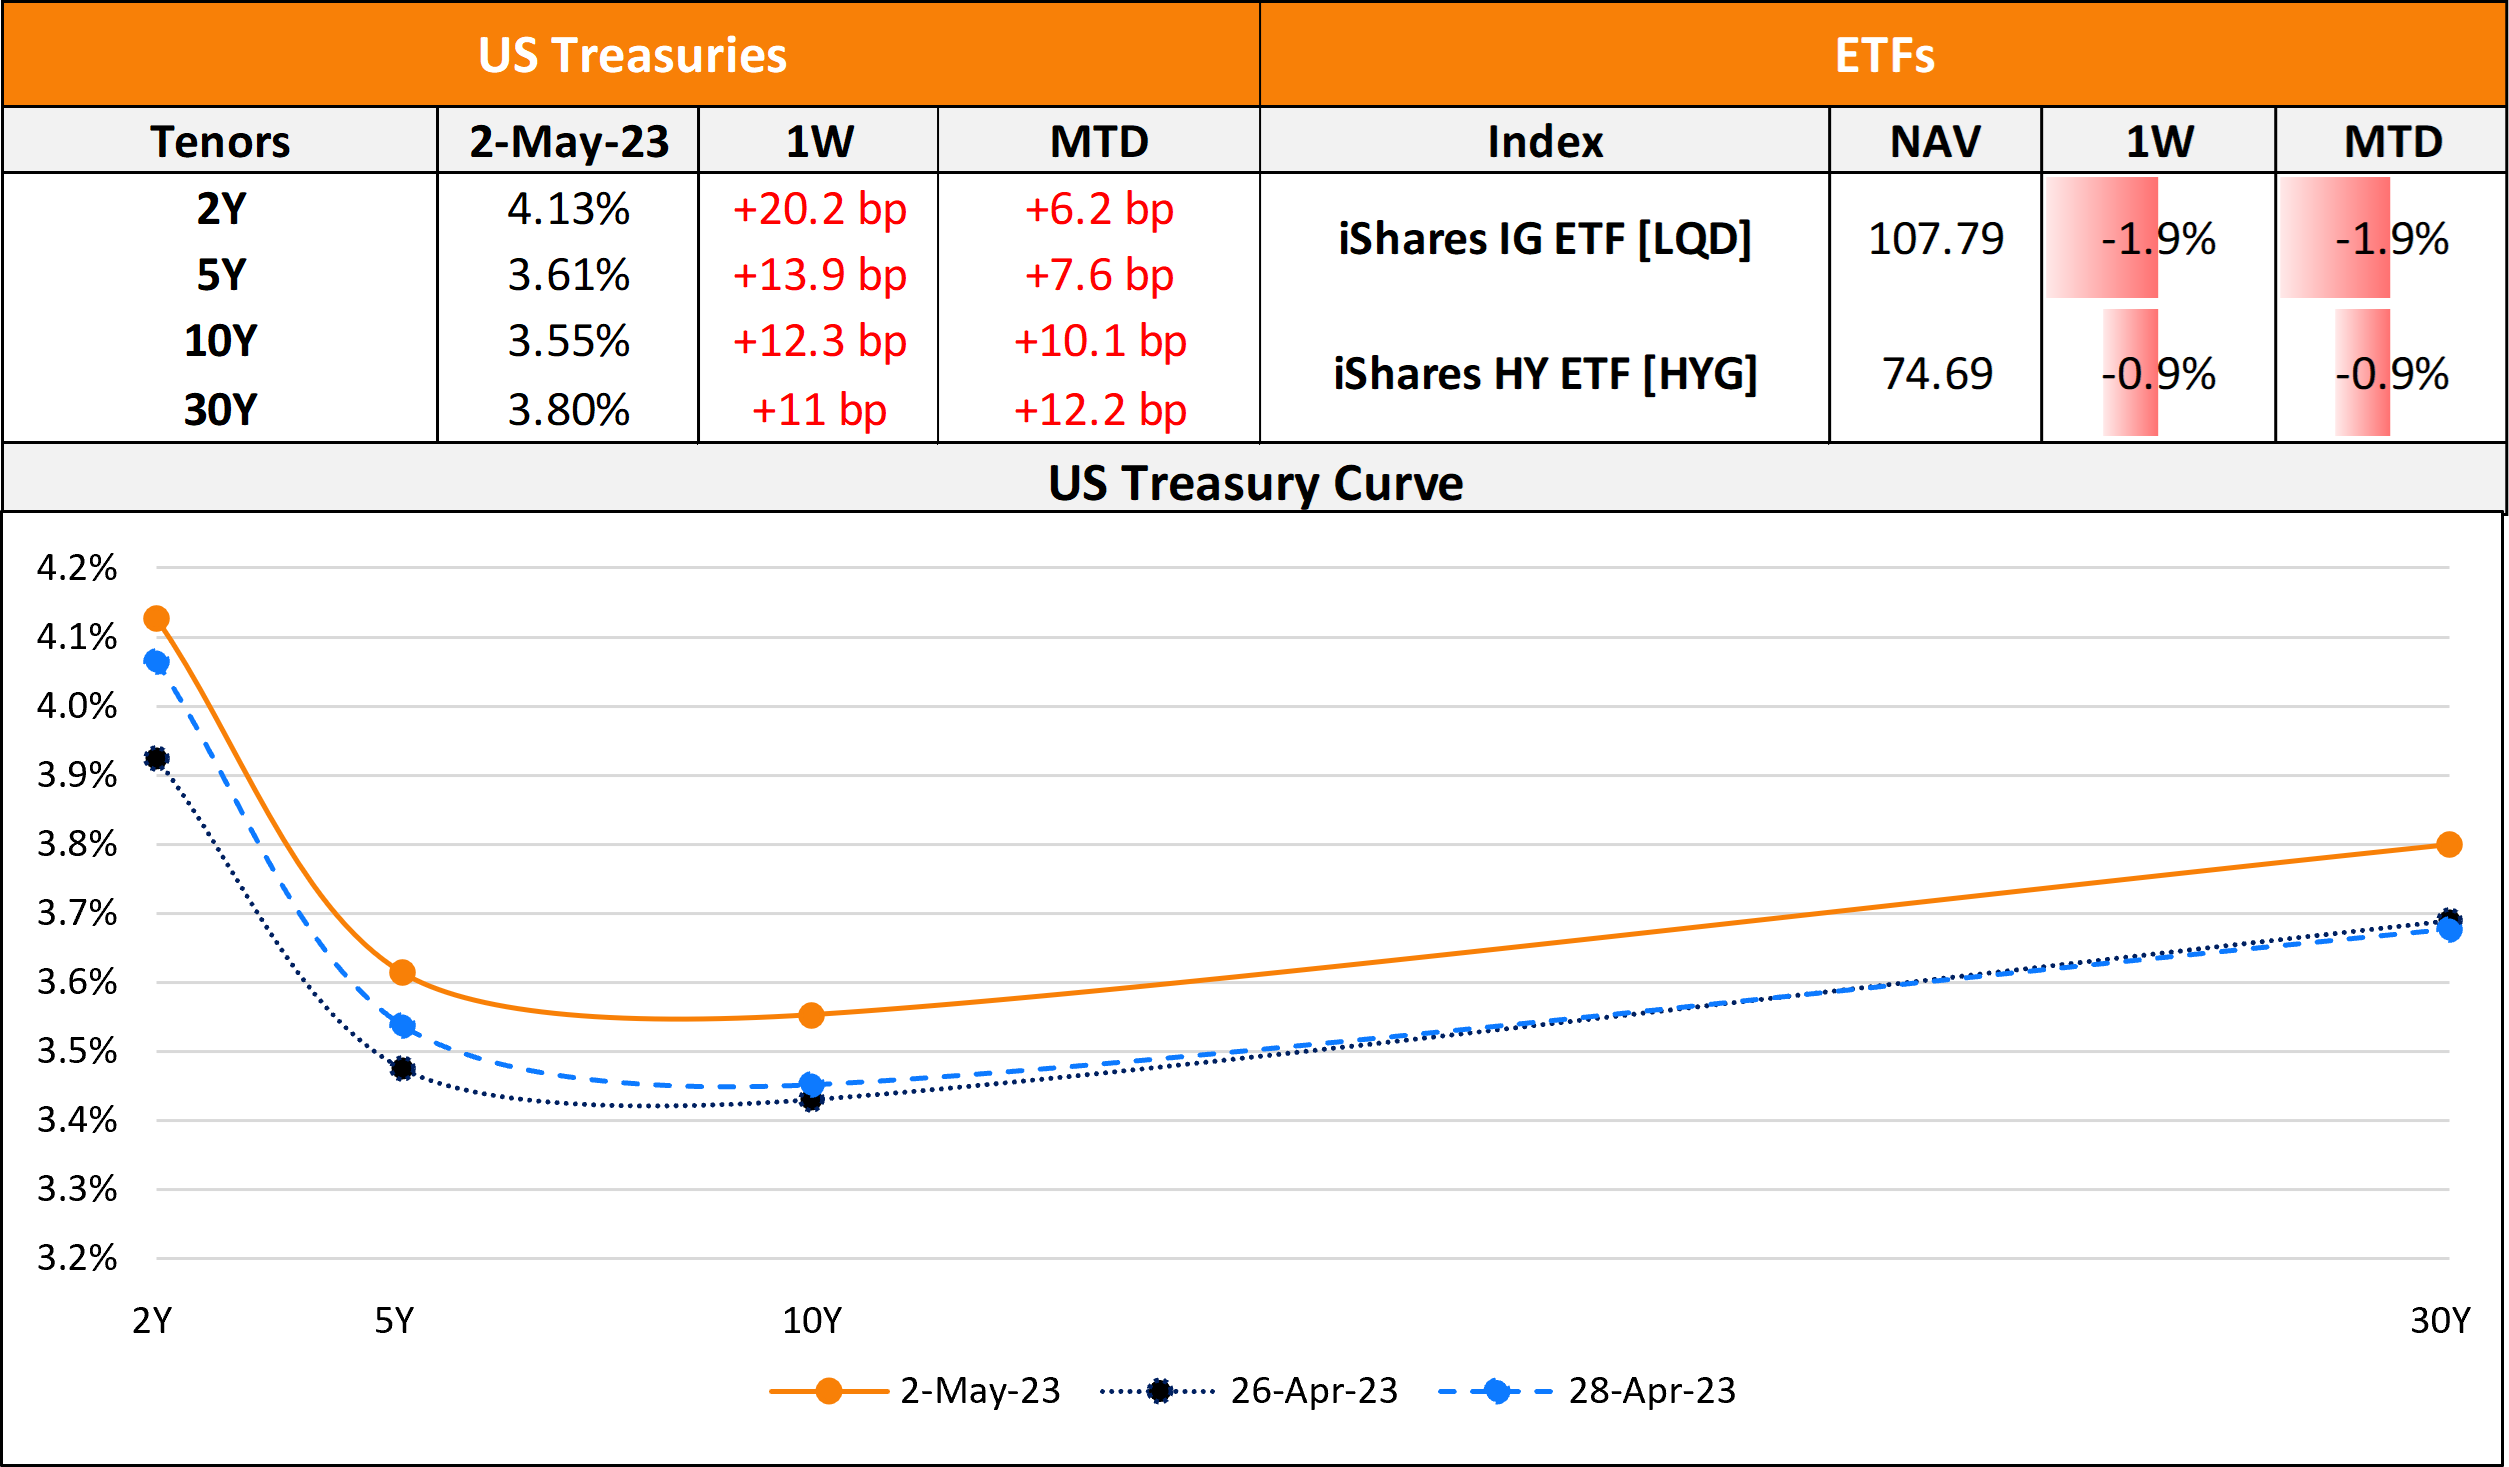
Task: Click the blue 28-Apr-23 marker at 5Y
Action: [403, 1025]
